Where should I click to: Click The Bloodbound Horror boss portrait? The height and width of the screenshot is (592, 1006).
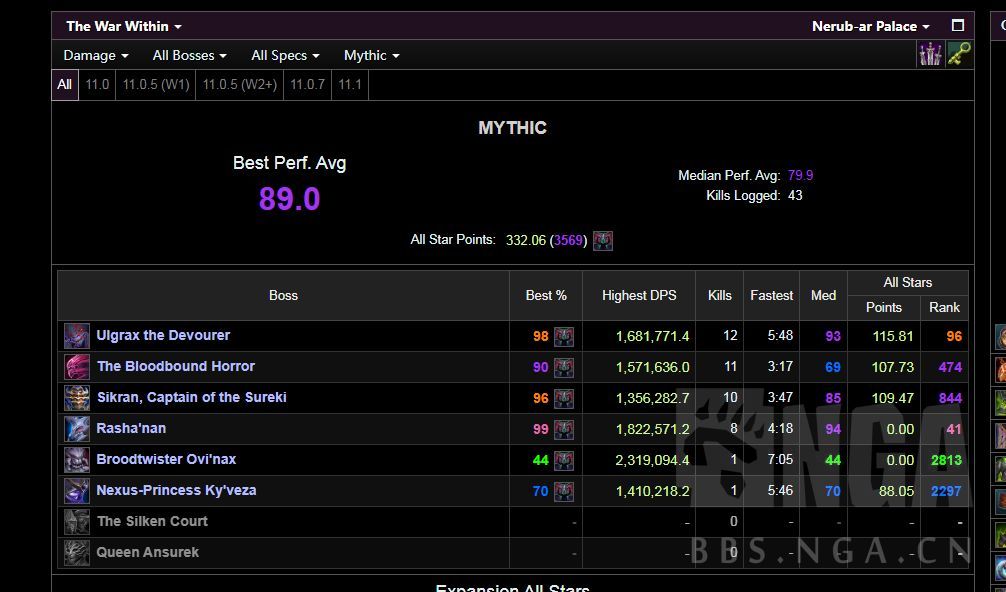77,367
